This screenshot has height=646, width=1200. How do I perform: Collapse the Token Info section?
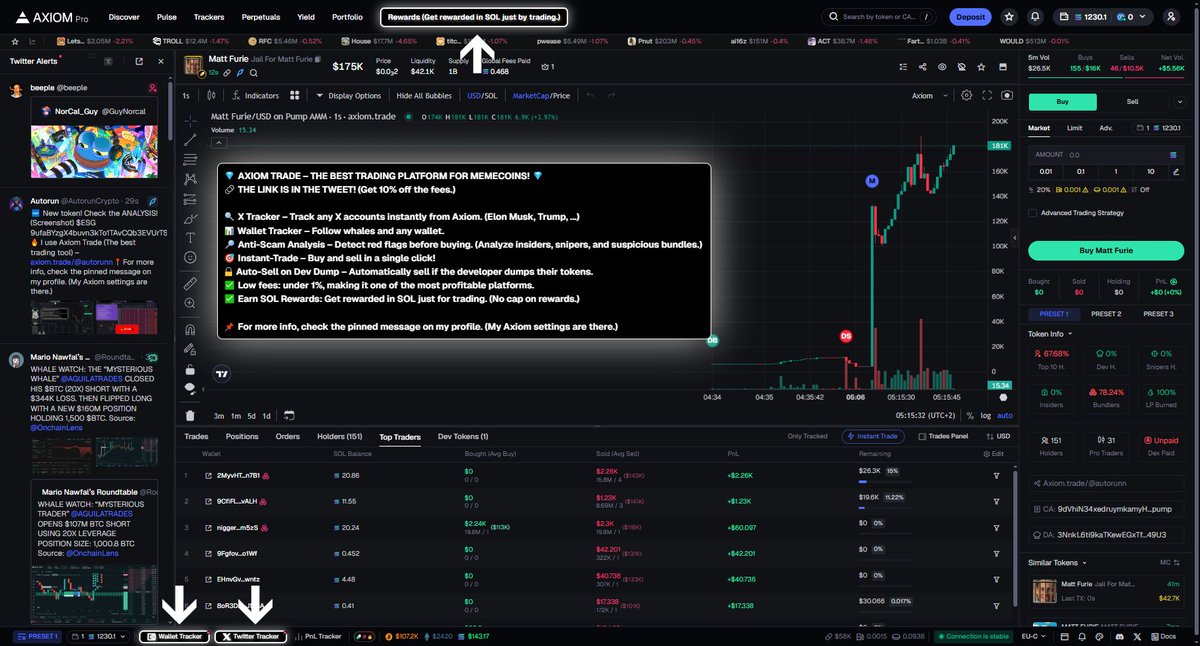click(x=1050, y=333)
